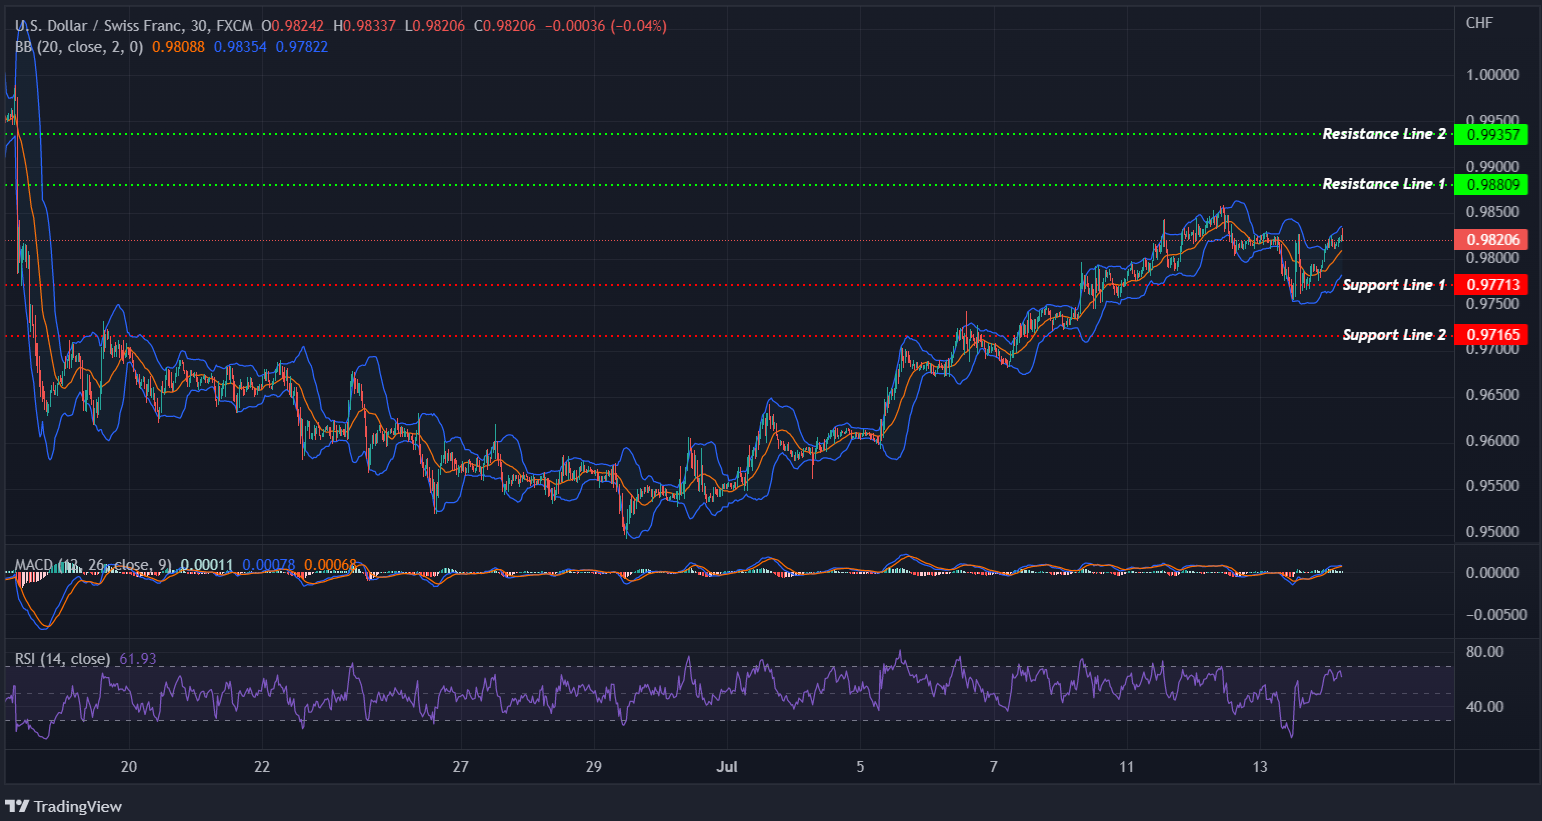
Task: Click the Jul label on the time axis
Action: point(727,766)
